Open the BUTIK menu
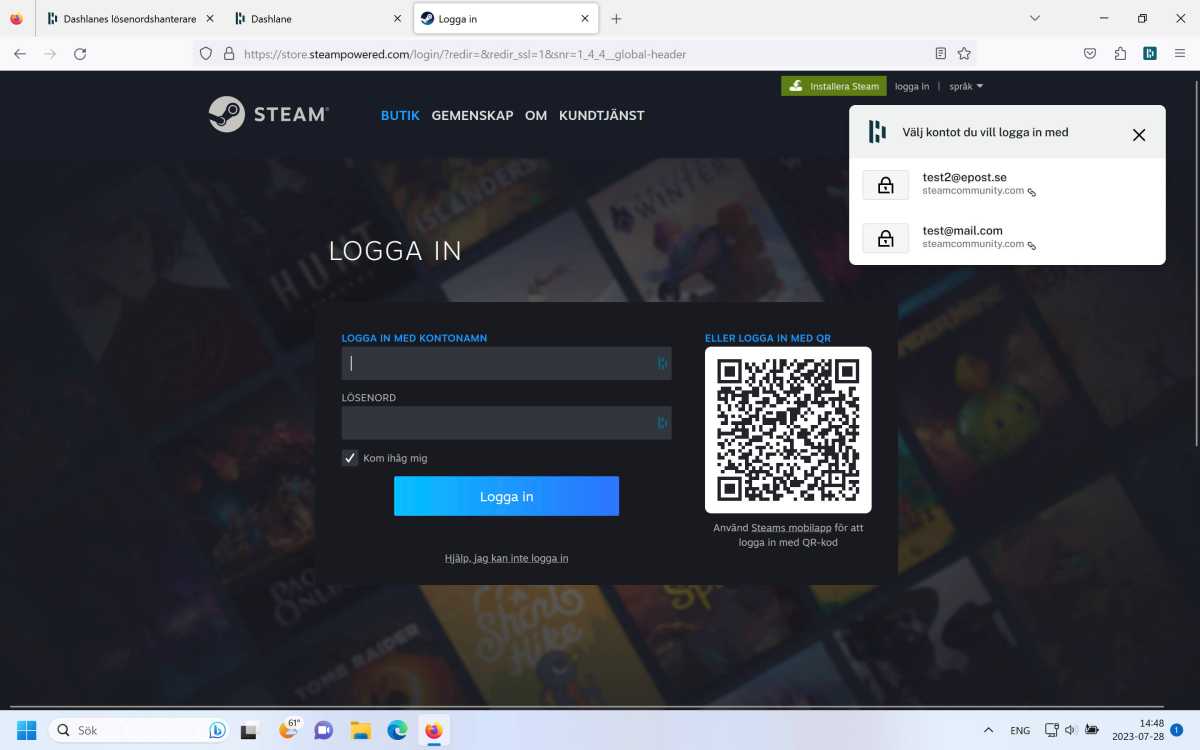 [x=400, y=115]
